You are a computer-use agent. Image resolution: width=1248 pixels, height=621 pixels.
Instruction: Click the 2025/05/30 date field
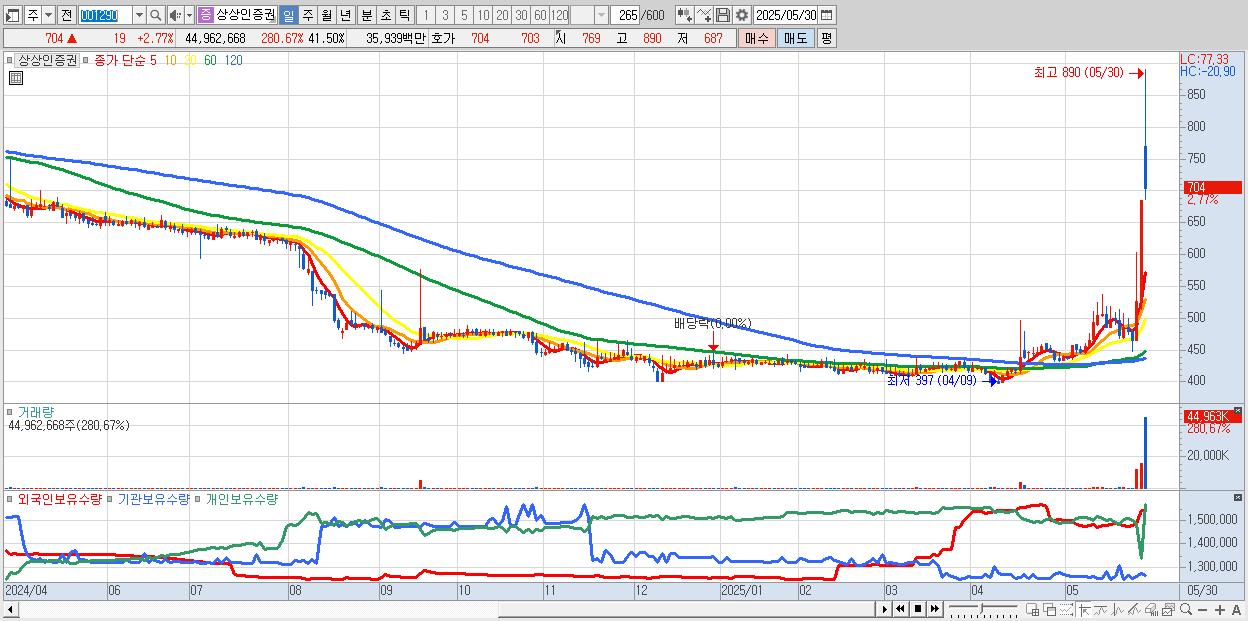786,15
